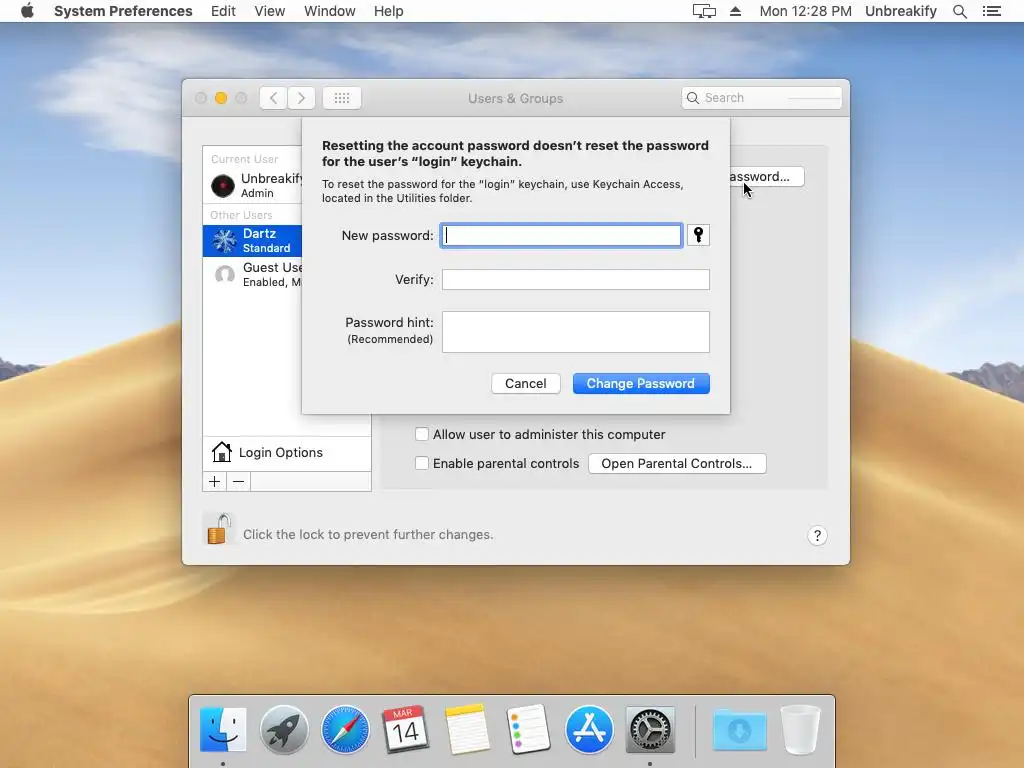The image size is (1024, 768).
Task: Click Open Parental Controls button
Action: pyautogui.click(x=677, y=464)
